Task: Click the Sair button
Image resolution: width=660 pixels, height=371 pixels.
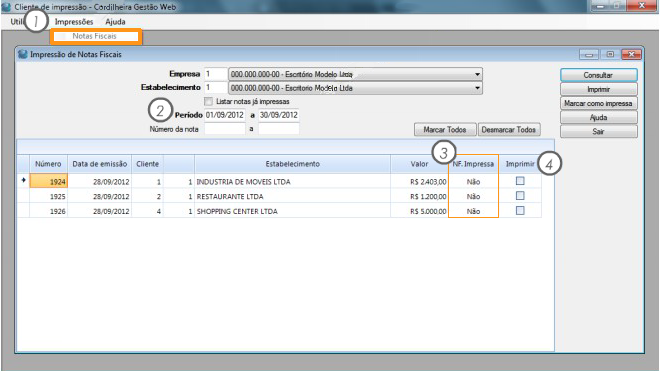Action: [598, 131]
